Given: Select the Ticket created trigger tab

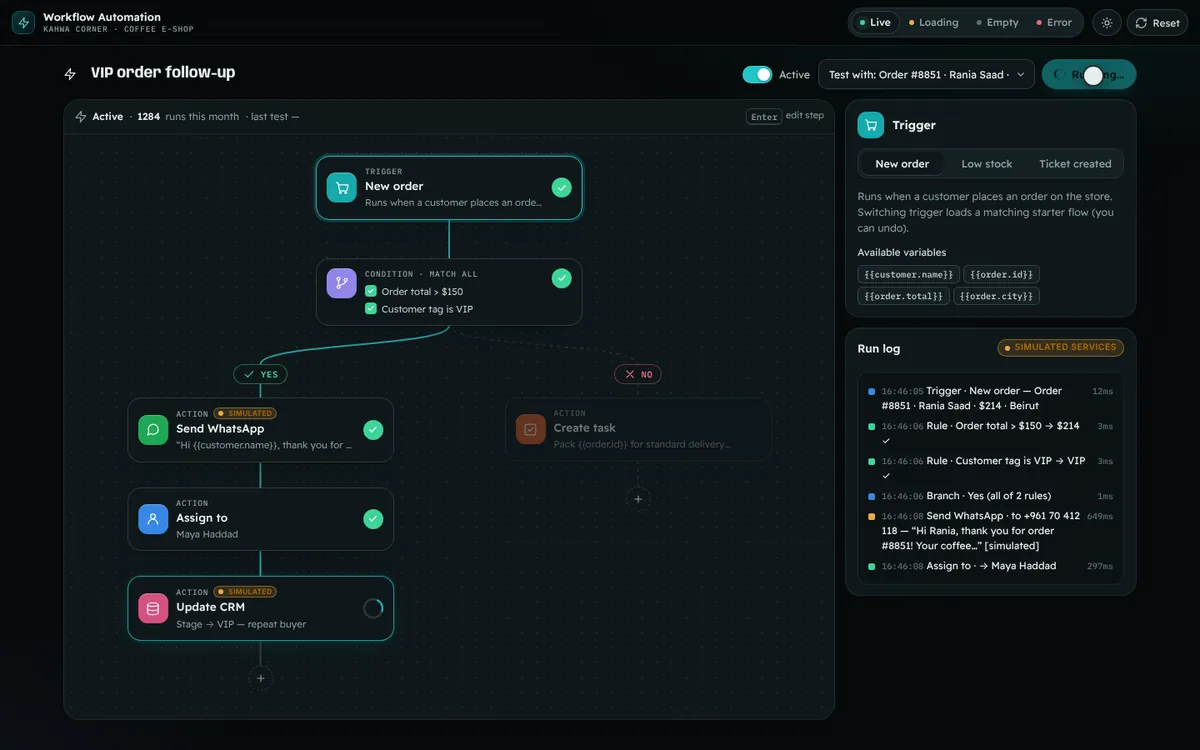Looking at the screenshot, I should [x=1075, y=164].
